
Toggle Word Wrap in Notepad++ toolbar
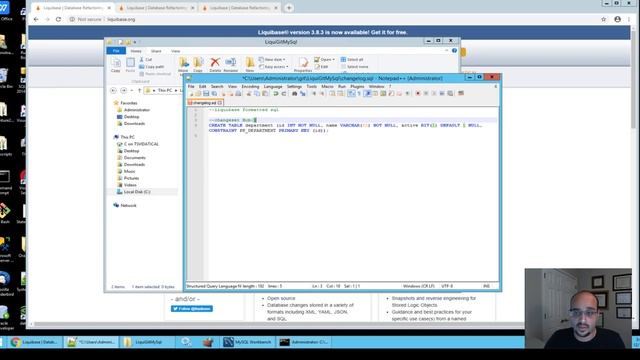click(351, 93)
